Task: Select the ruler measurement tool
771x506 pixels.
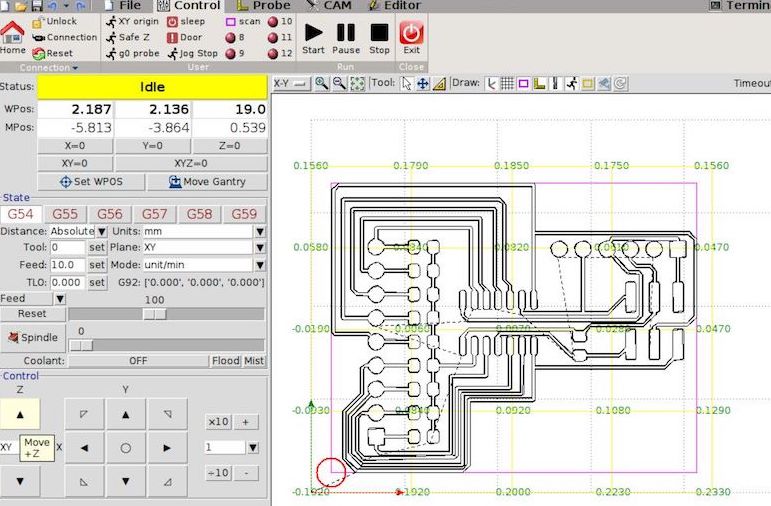Action: (439, 84)
